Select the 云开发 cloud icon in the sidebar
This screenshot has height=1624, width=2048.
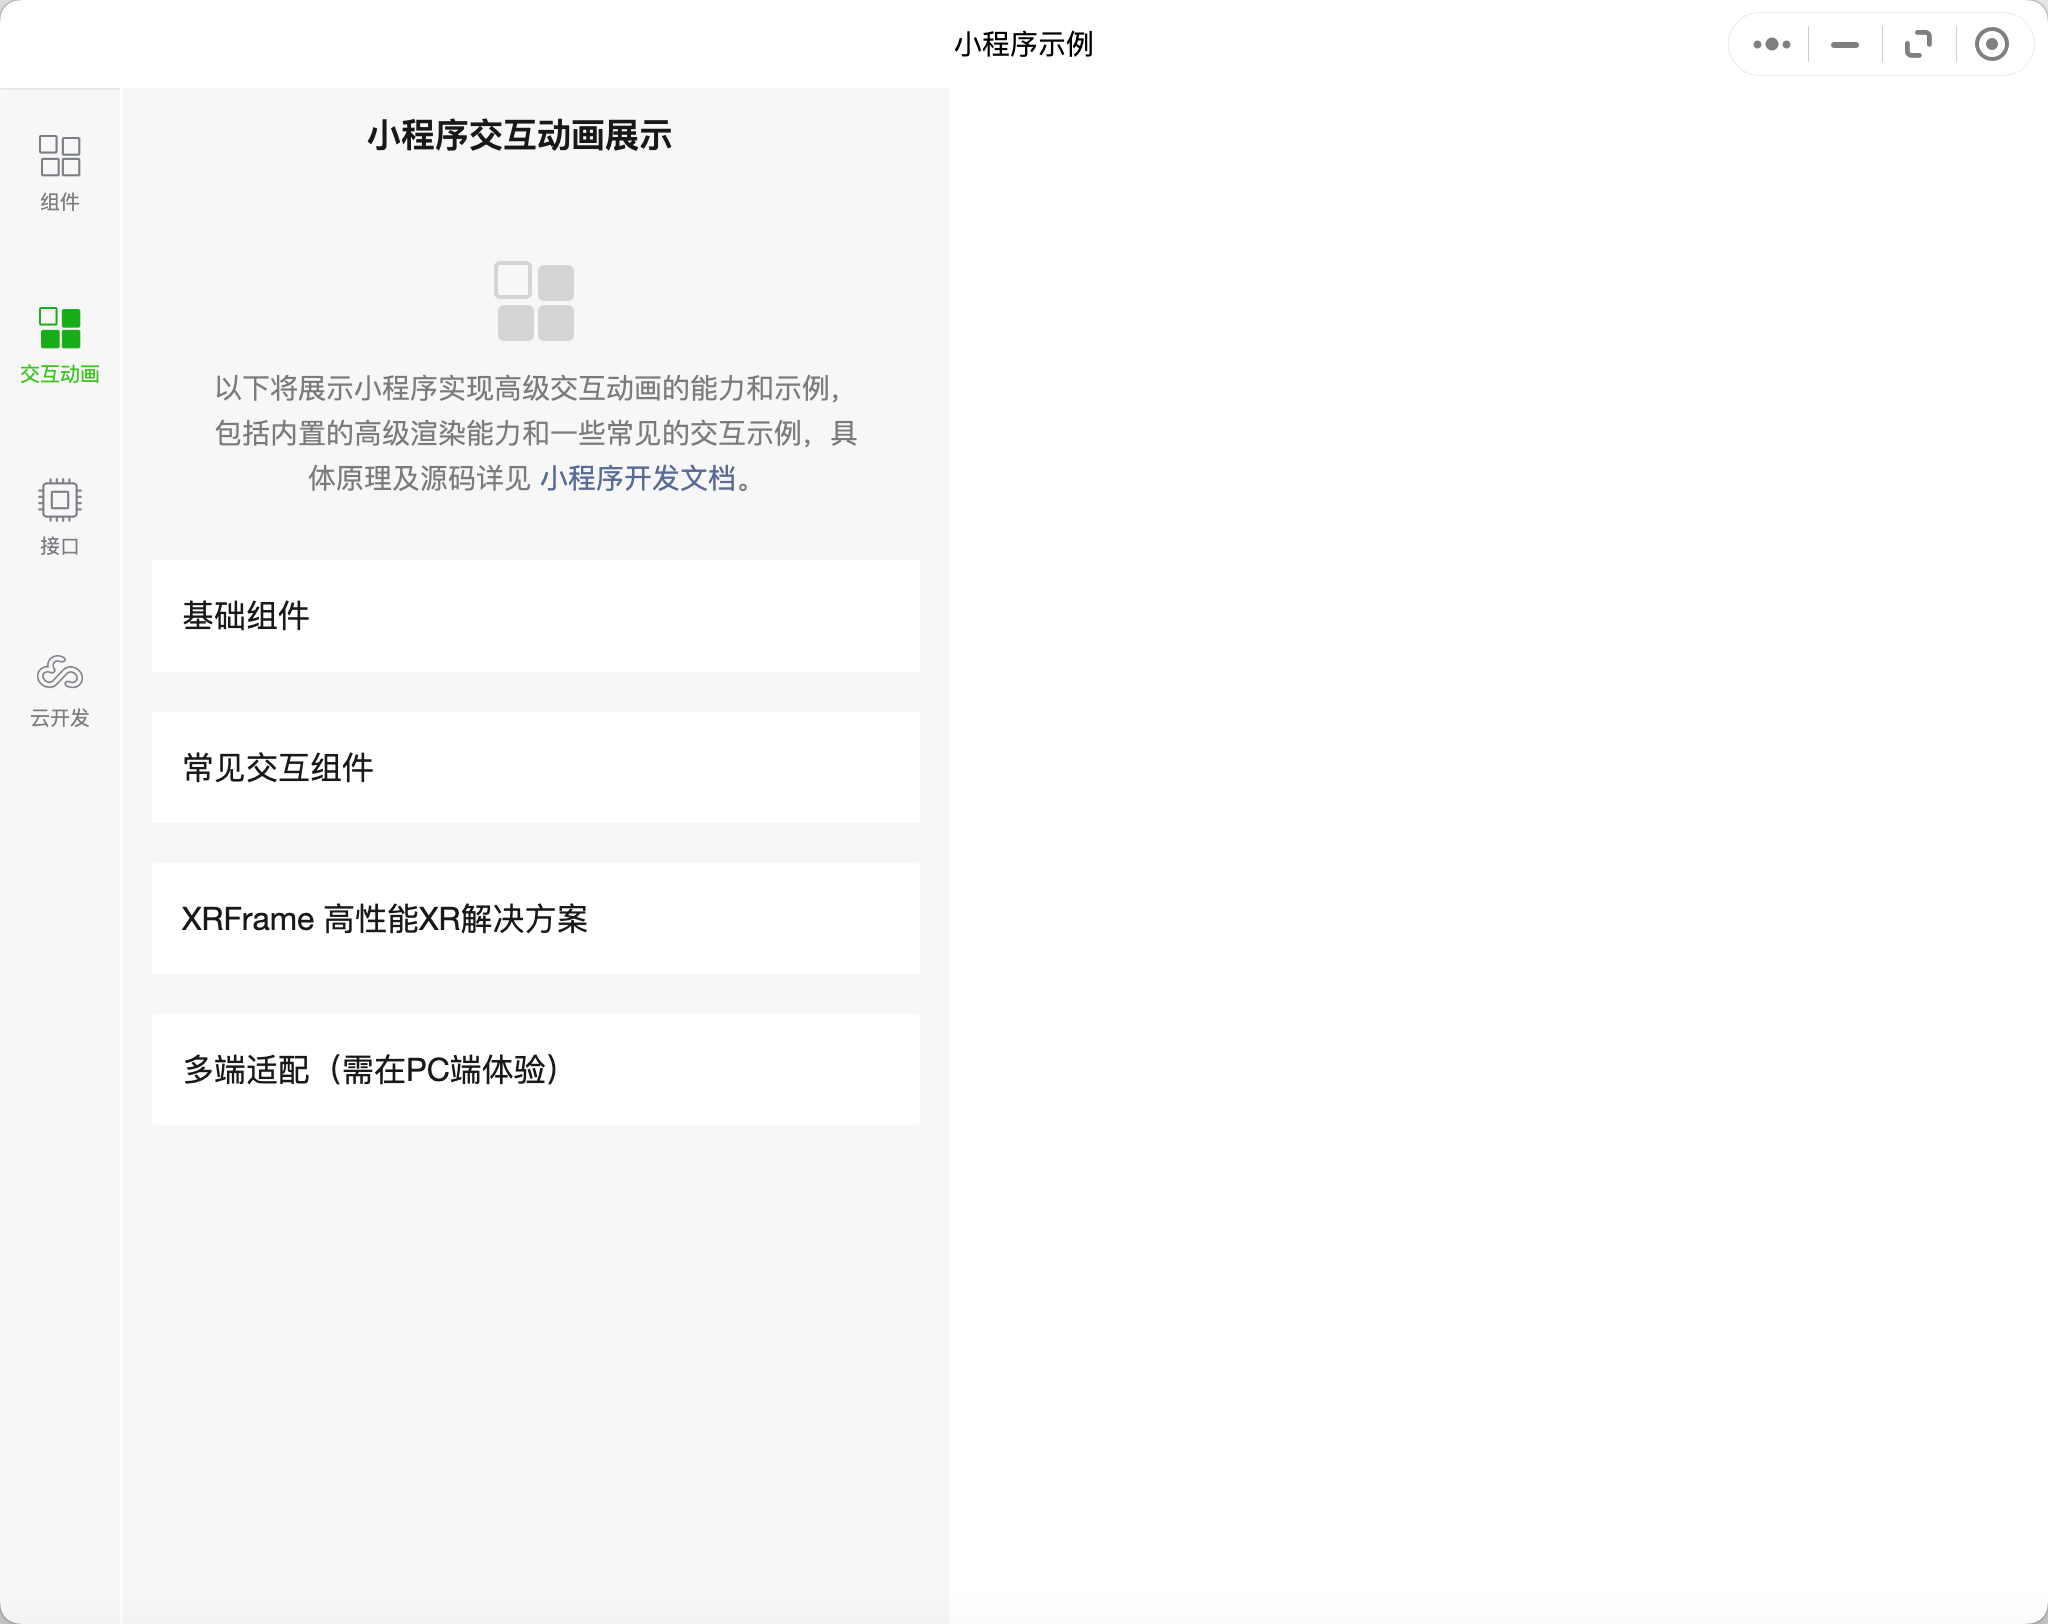click(x=60, y=672)
